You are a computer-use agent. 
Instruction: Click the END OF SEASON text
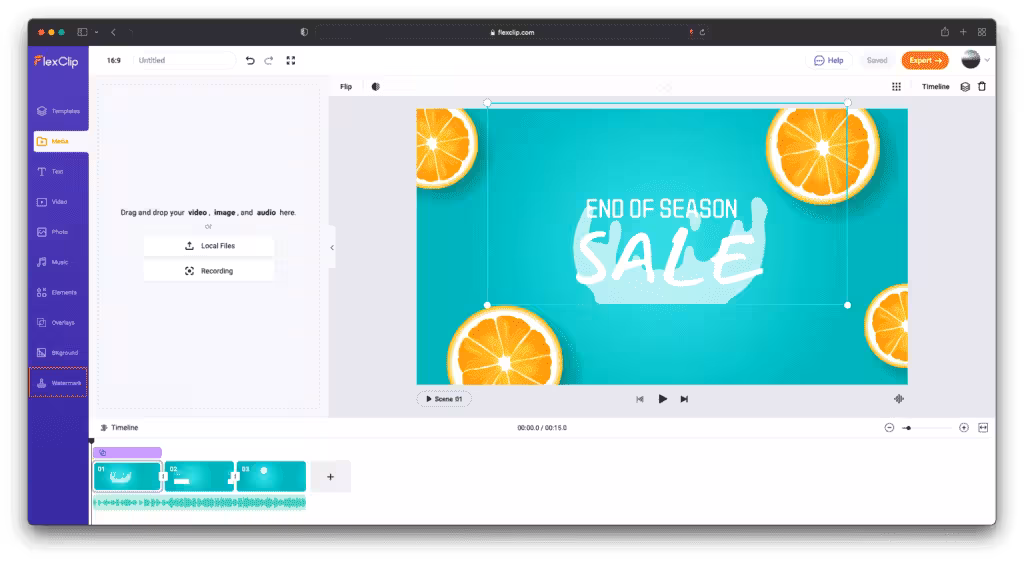click(x=661, y=209)
